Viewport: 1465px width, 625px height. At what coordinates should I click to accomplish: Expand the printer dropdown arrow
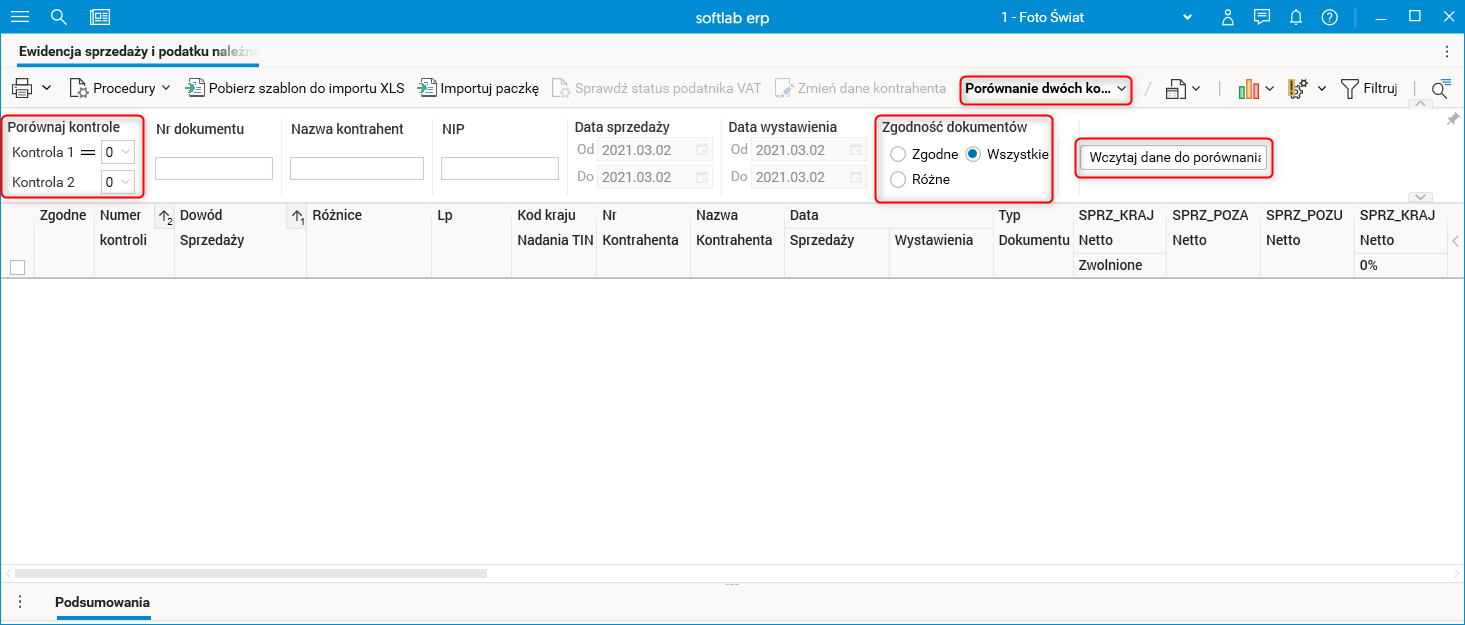pos(46,88)
